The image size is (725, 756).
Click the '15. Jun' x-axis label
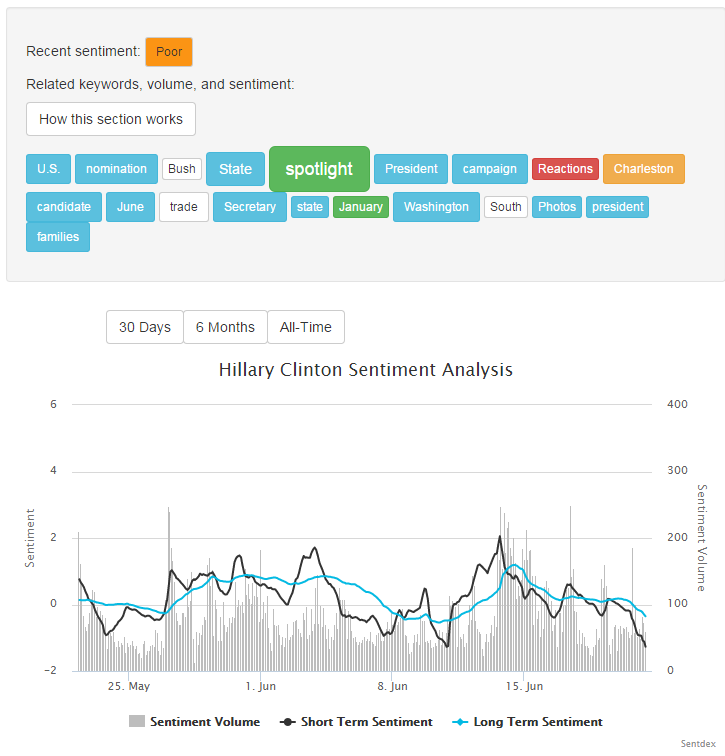click(524, 686)
